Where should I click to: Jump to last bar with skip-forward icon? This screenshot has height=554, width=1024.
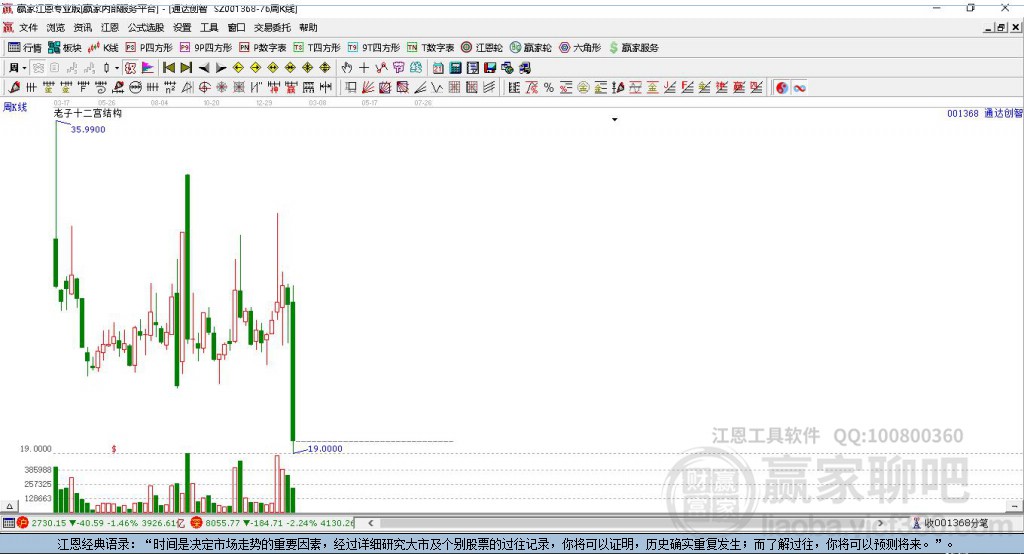(x=186, y=68)
